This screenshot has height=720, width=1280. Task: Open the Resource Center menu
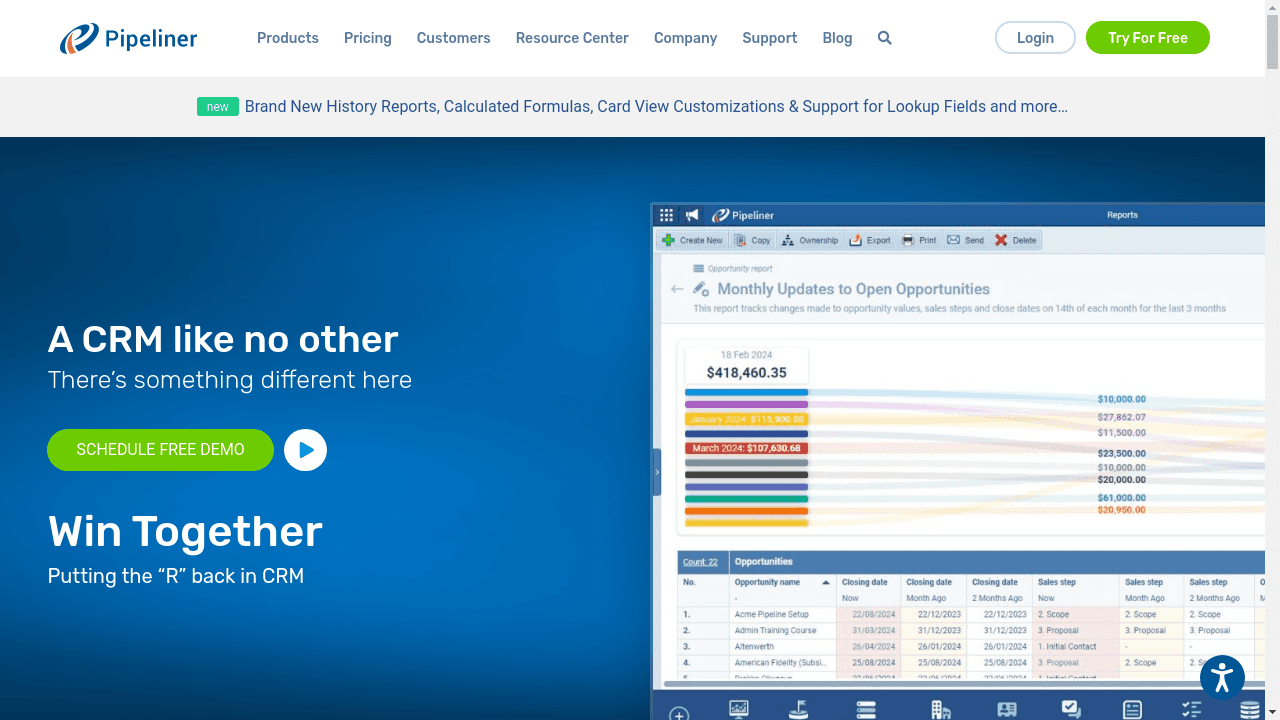tap(572, 38)
